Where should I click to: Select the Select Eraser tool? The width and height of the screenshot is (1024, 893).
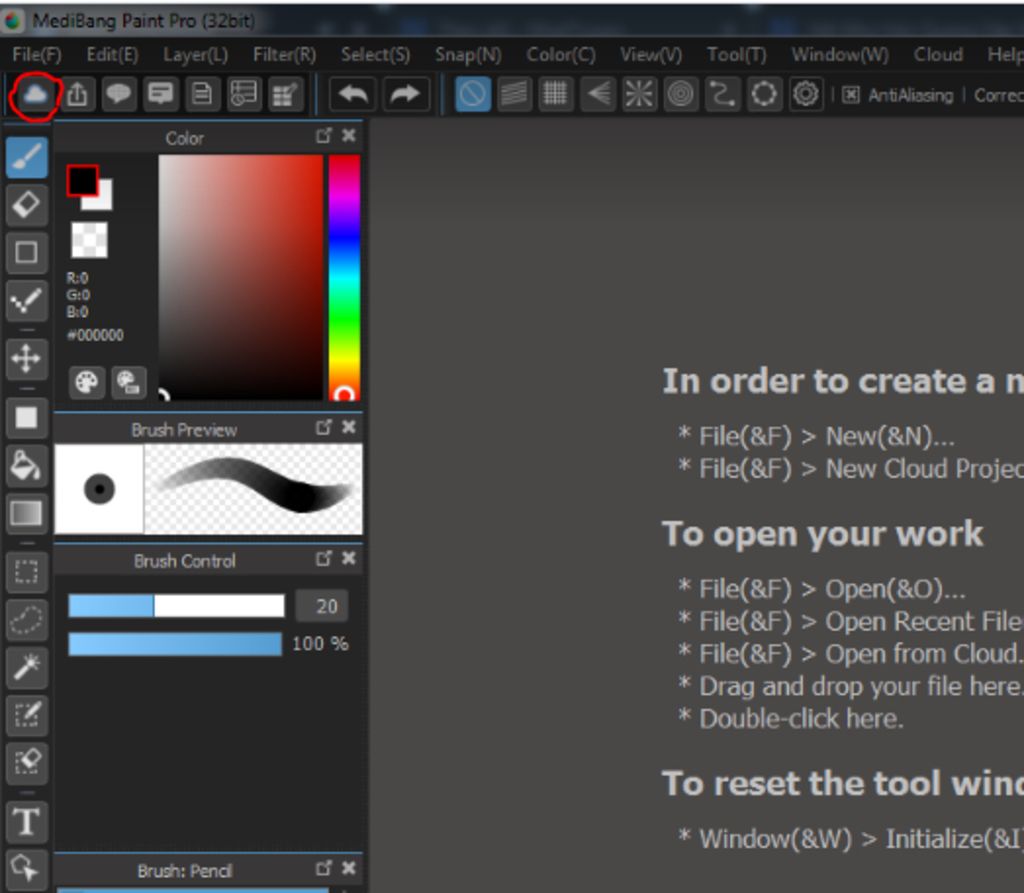point(27,762)
